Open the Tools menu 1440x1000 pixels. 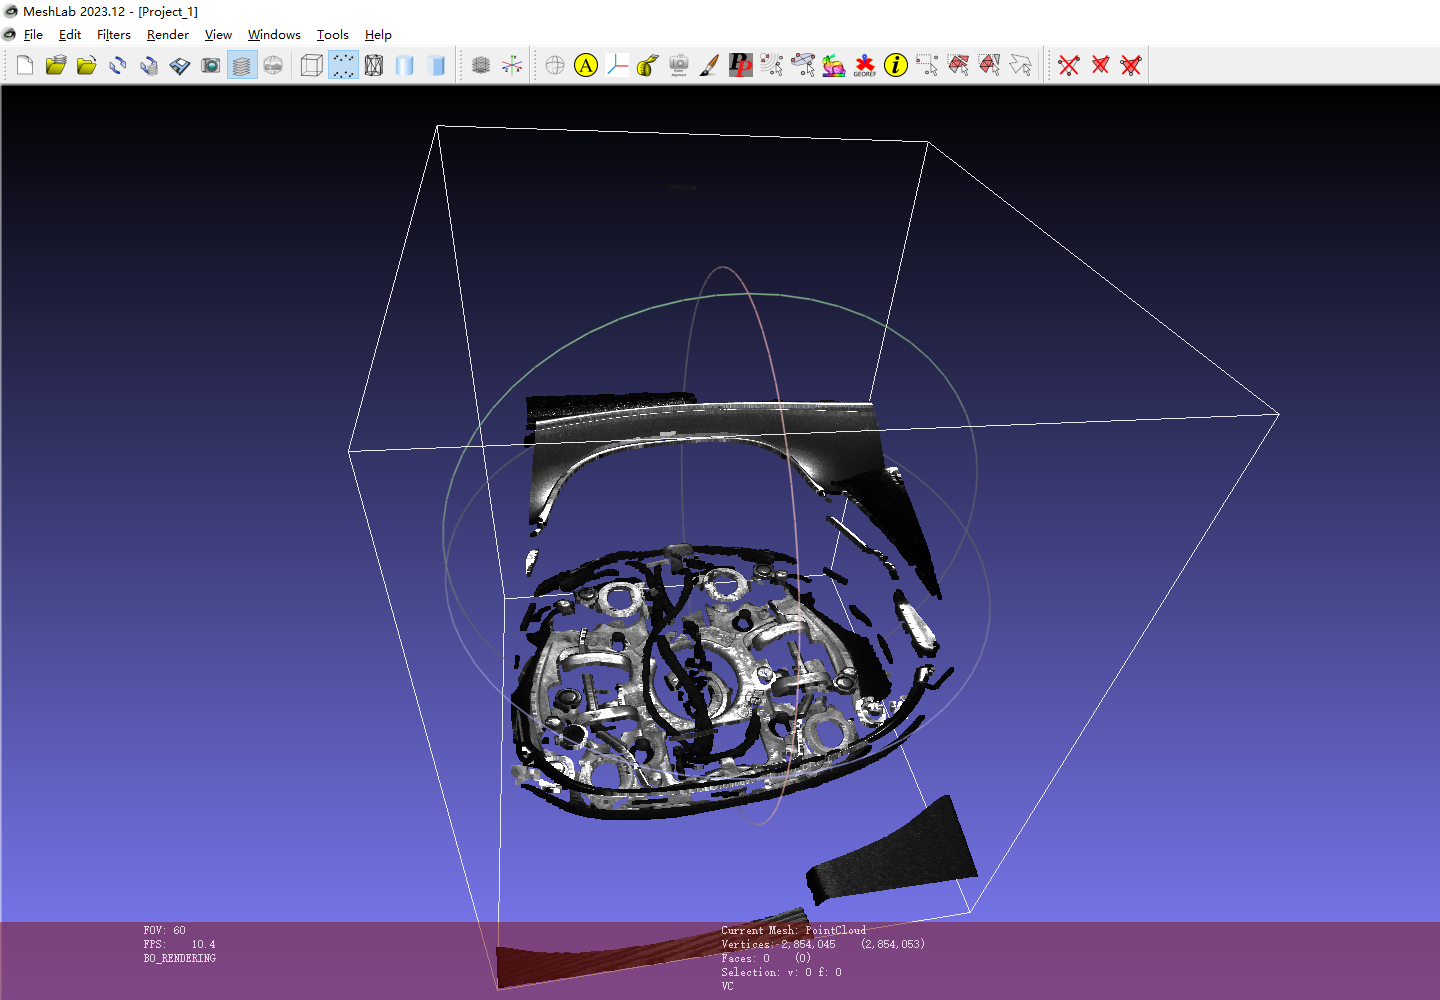coord(333,34)
